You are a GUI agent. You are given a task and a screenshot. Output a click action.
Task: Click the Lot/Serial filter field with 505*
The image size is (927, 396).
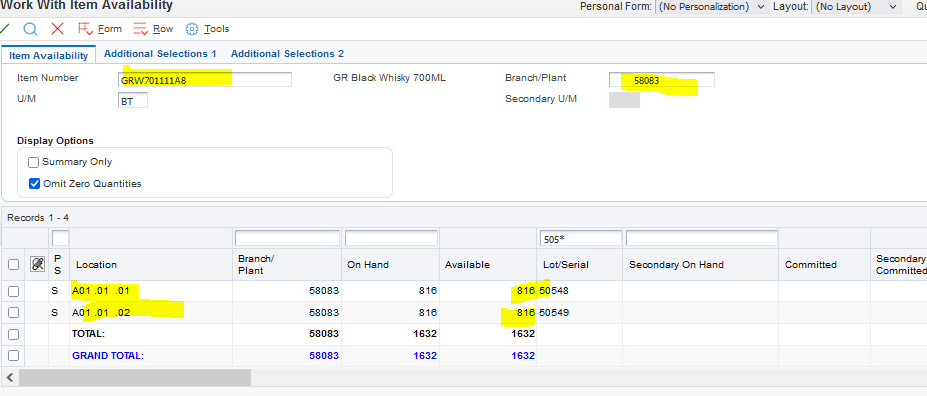point(580,238)
